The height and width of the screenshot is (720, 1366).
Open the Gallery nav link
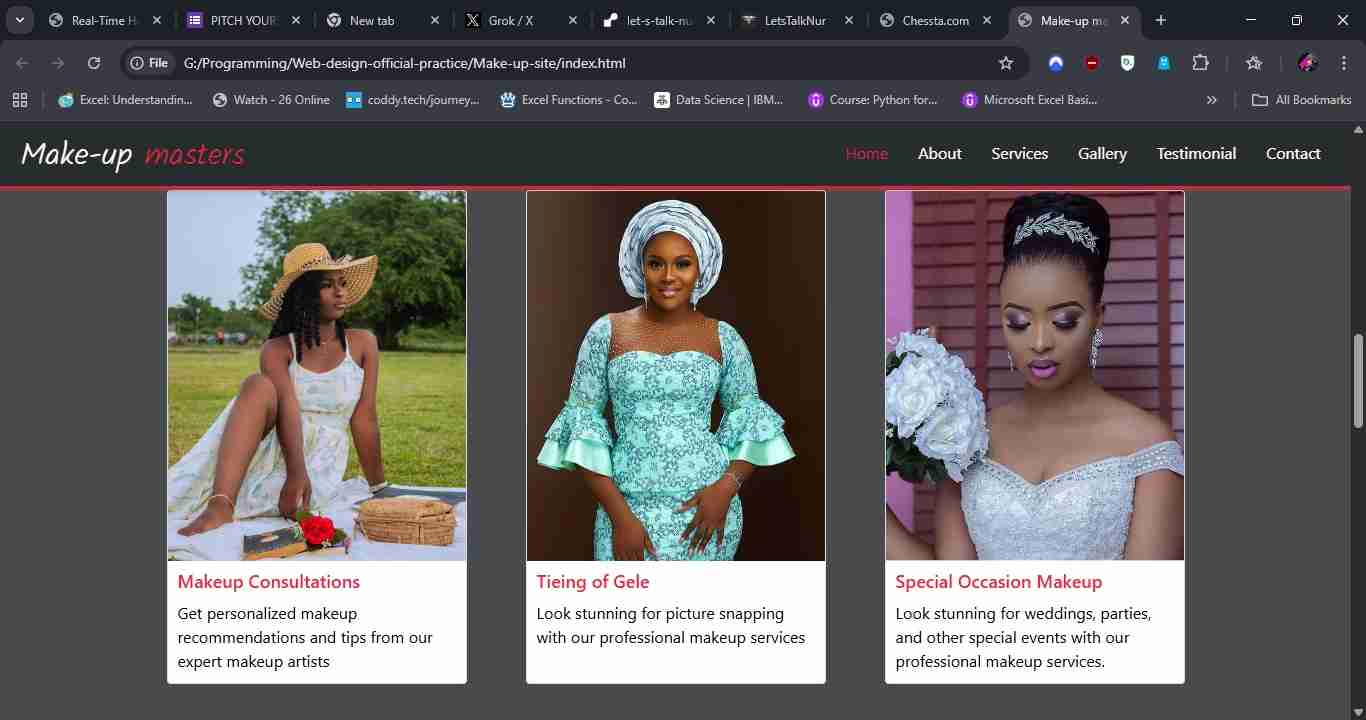pyautogui.click(x=1102, y=154)
